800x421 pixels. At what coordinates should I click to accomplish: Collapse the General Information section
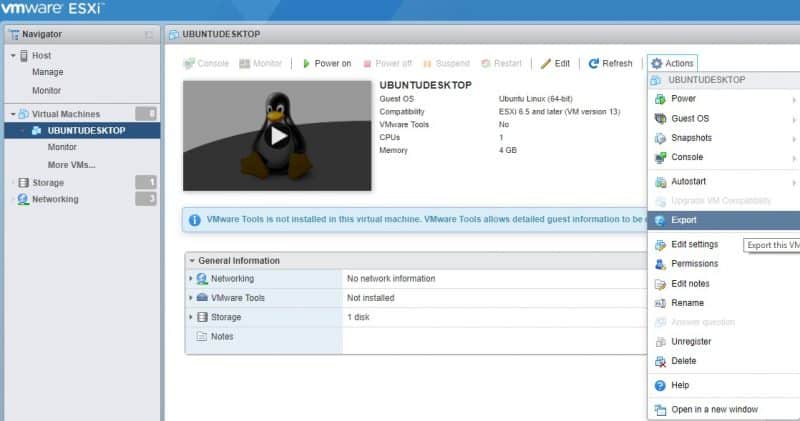tap(191, 261)
